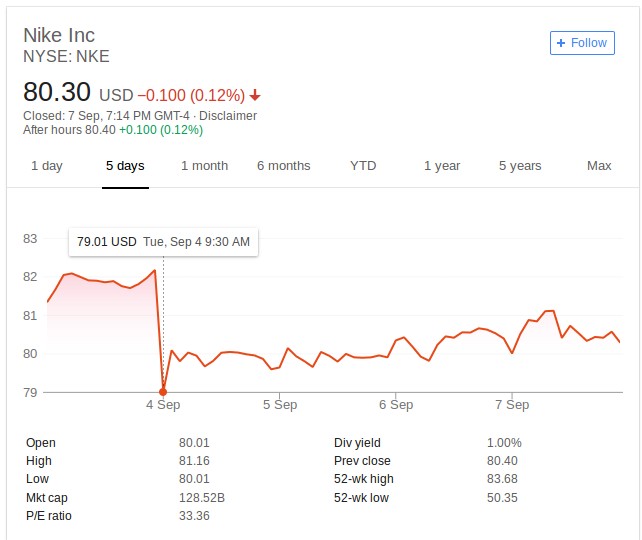Select the 5 days tab
This screenshot has height=540, width=642.
[x=125, y=166]
